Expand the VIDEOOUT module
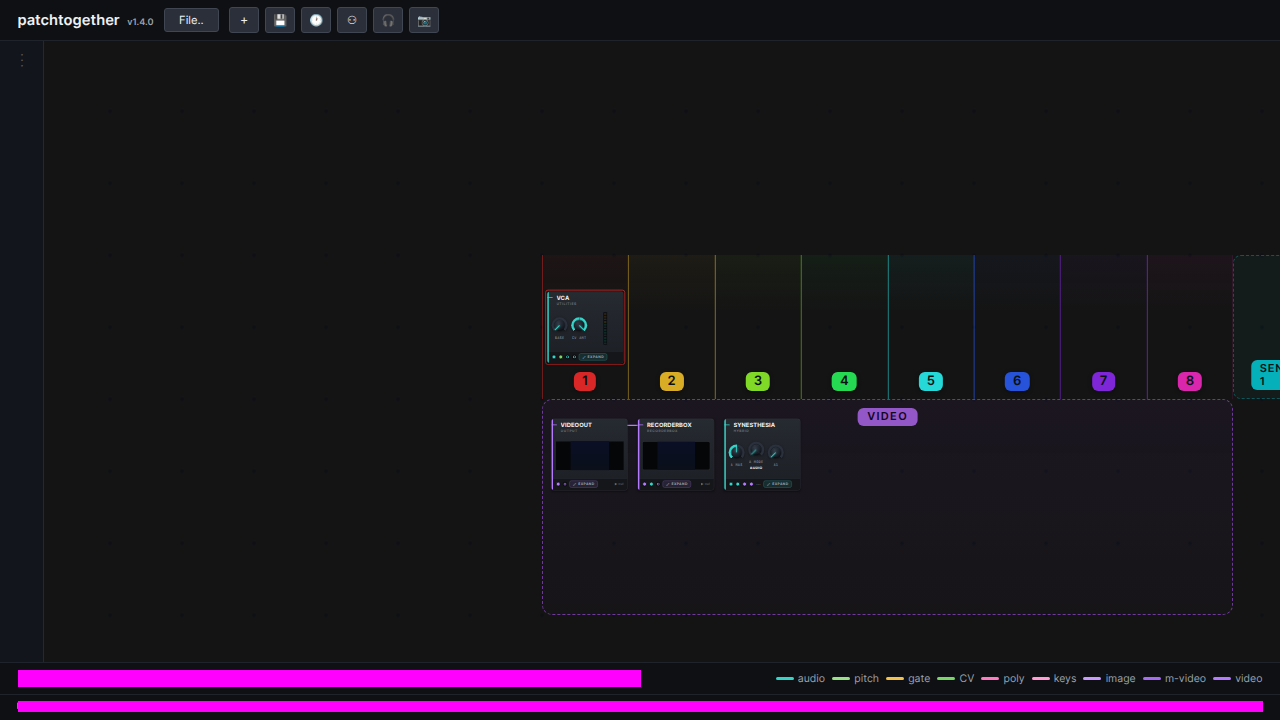Screen dimensions: 1280x720 [x=583, y=484]
